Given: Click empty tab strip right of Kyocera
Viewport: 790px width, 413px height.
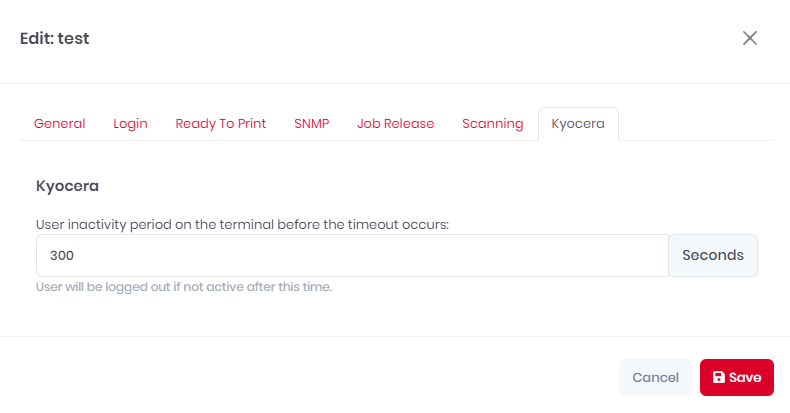Looking at the screenshot, I should click(x=695, y=124).
